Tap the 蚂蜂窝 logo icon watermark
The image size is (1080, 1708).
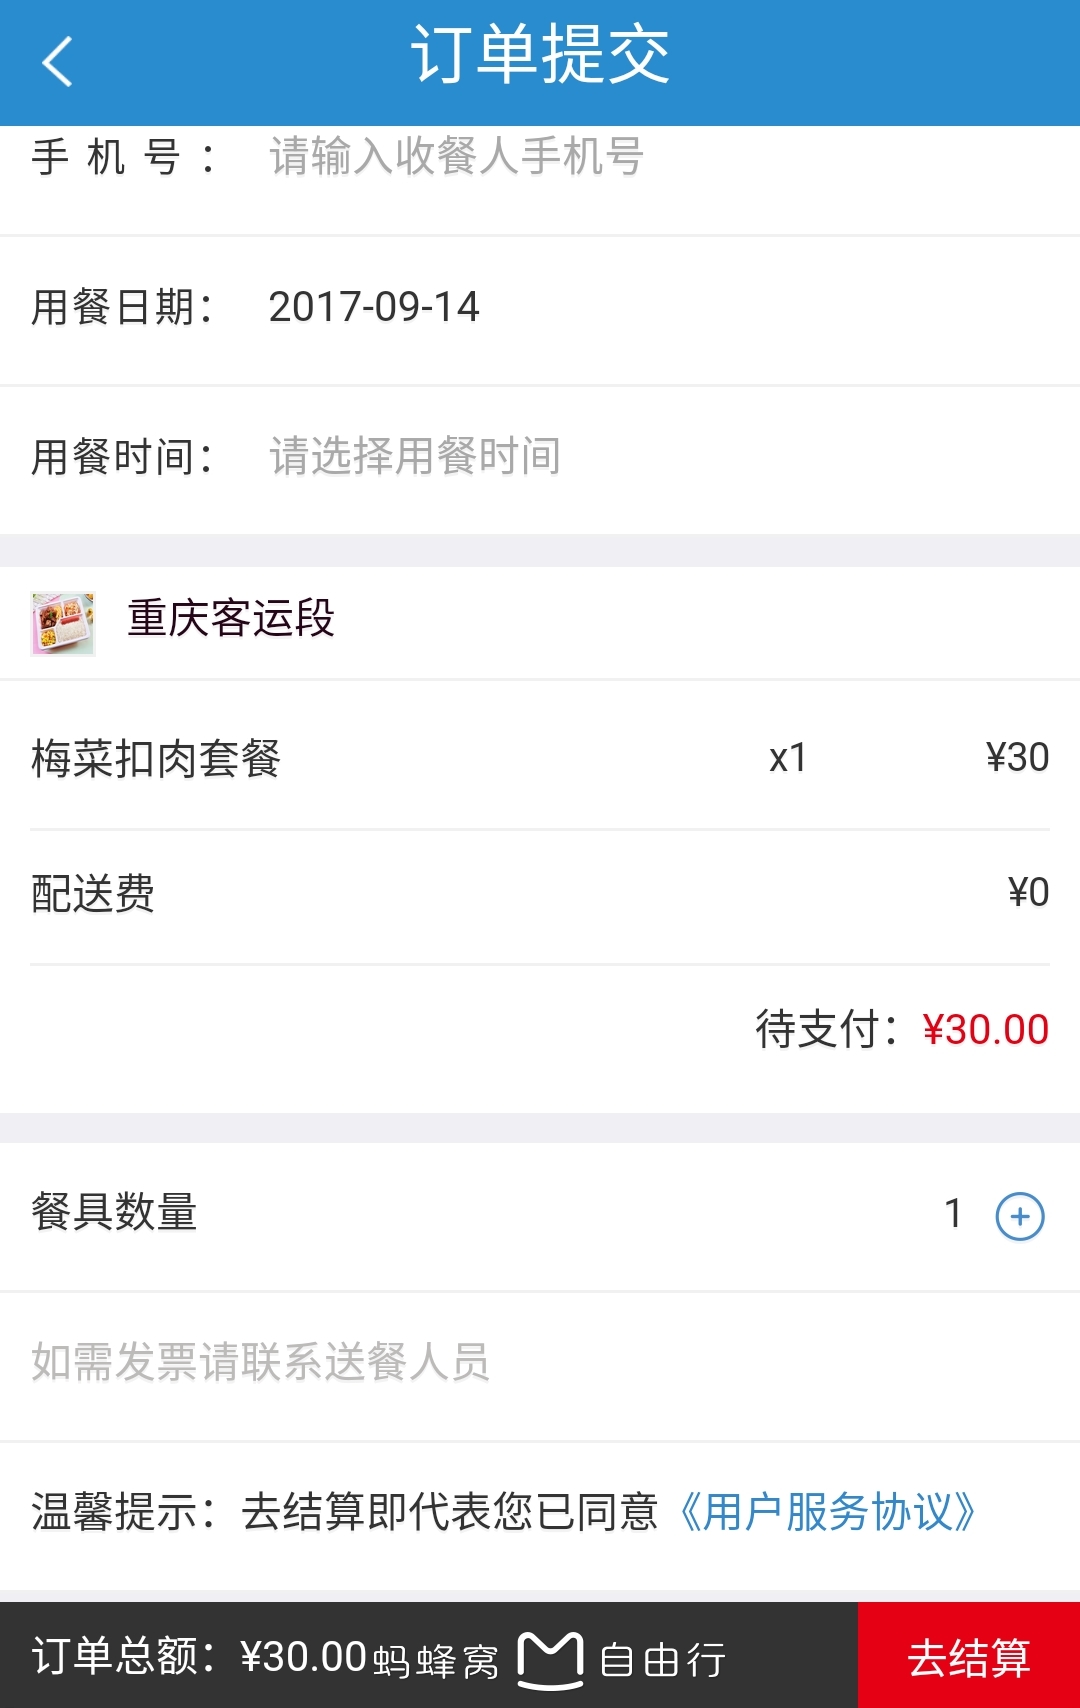click(x=550, y=1660)
